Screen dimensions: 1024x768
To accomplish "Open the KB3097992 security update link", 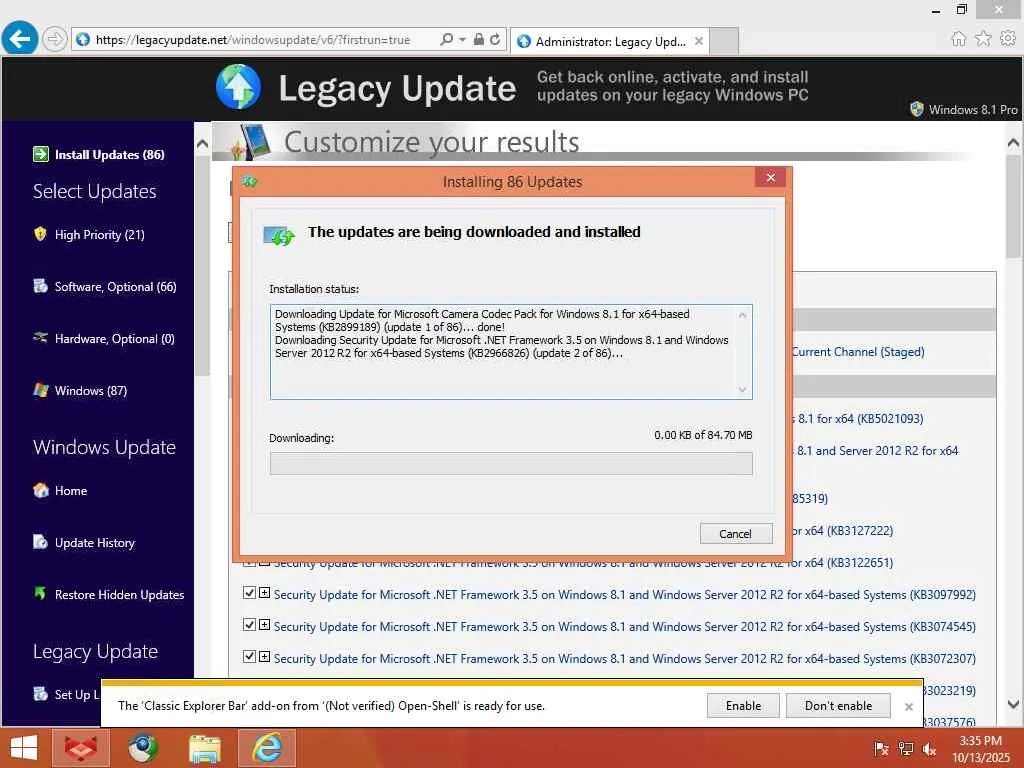I will [624, 595].
